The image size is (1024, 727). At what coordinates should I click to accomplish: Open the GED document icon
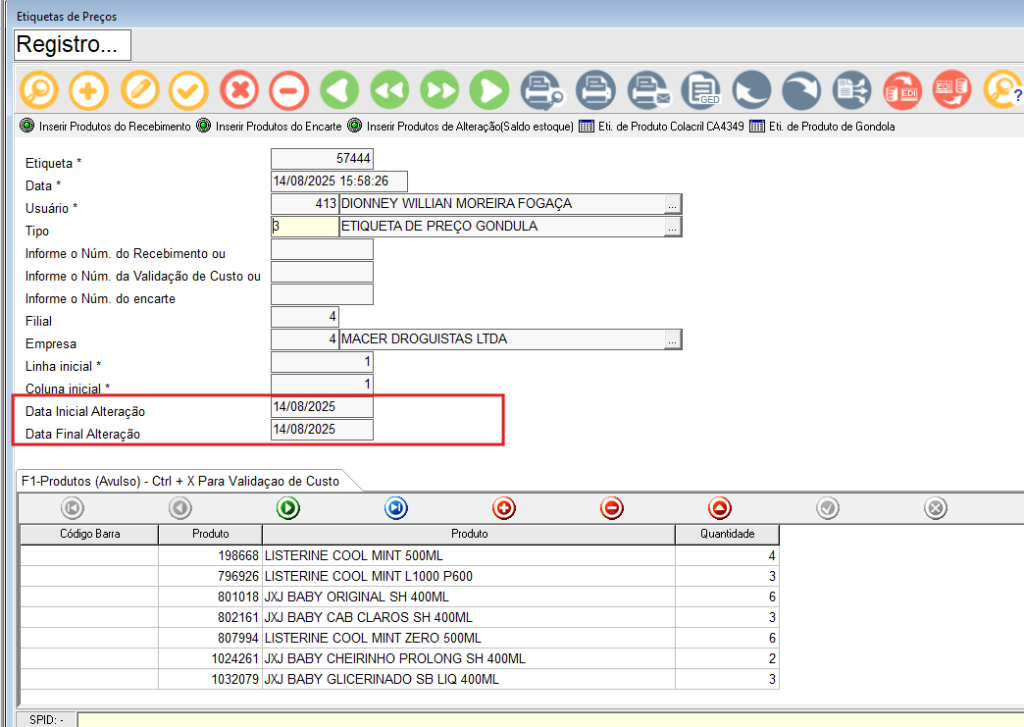point(700,90)
